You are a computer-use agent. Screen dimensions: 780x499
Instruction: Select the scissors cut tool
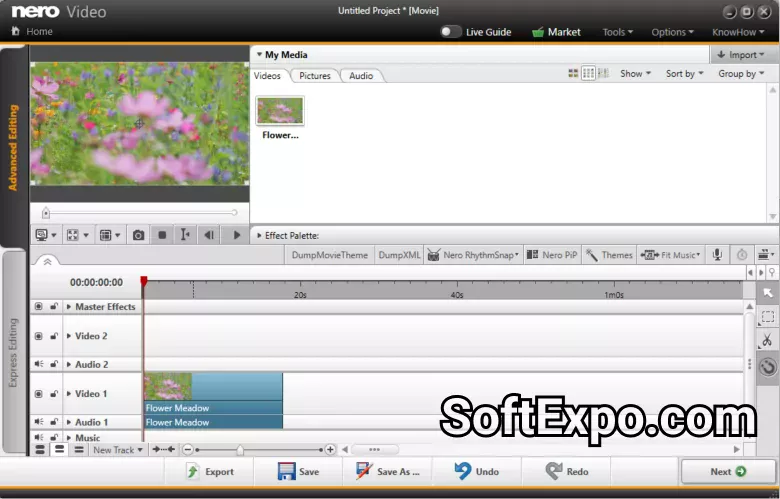tap(767, 341)
